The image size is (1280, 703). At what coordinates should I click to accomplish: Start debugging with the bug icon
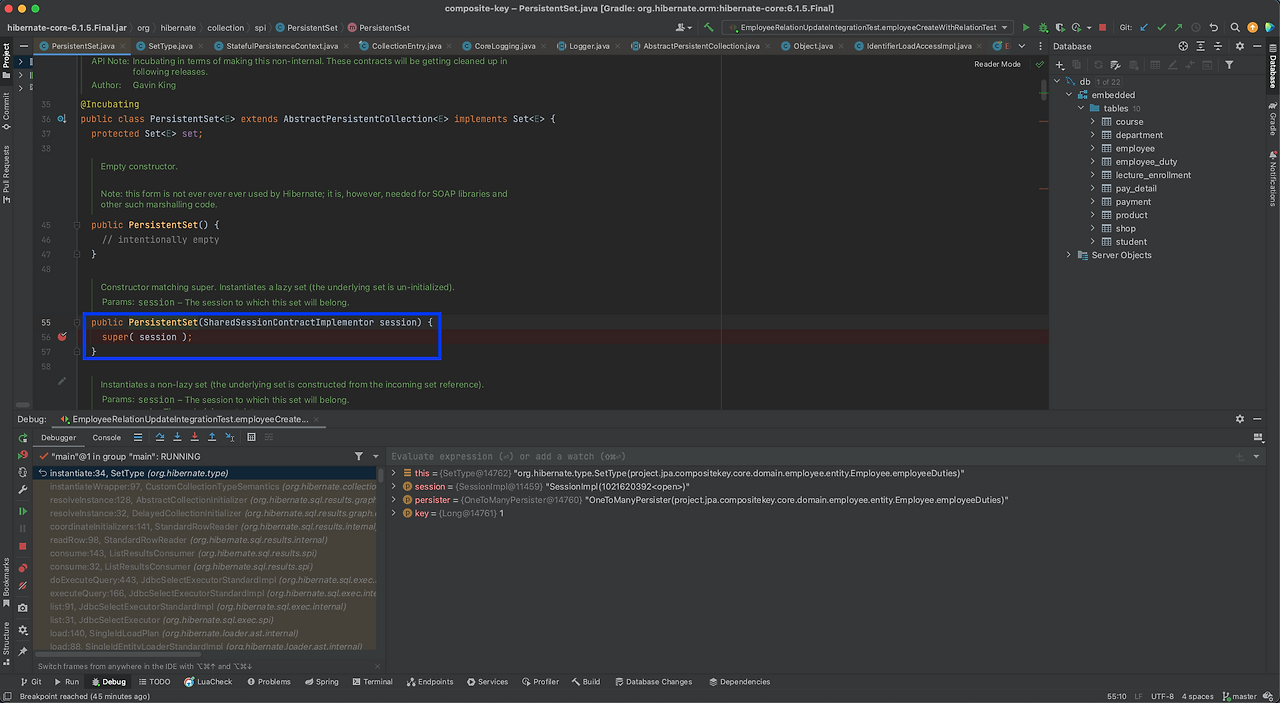pos(1043,28)
